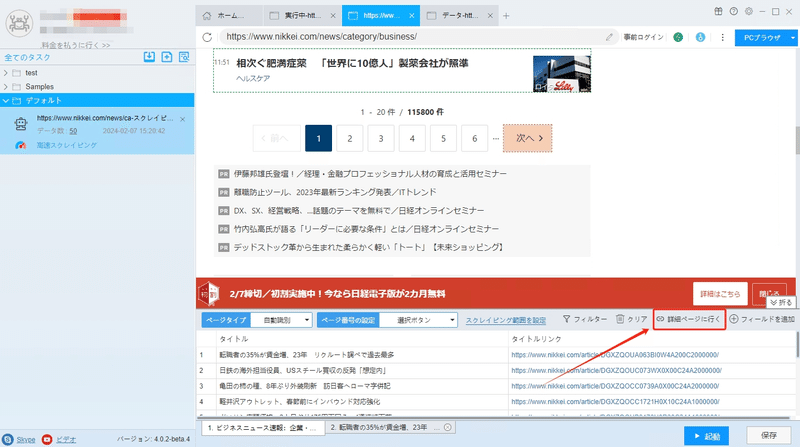800x447 pixels.
Task: Open the 伊藤邦雄氏登壇 PR link
Action: [370, 174]
